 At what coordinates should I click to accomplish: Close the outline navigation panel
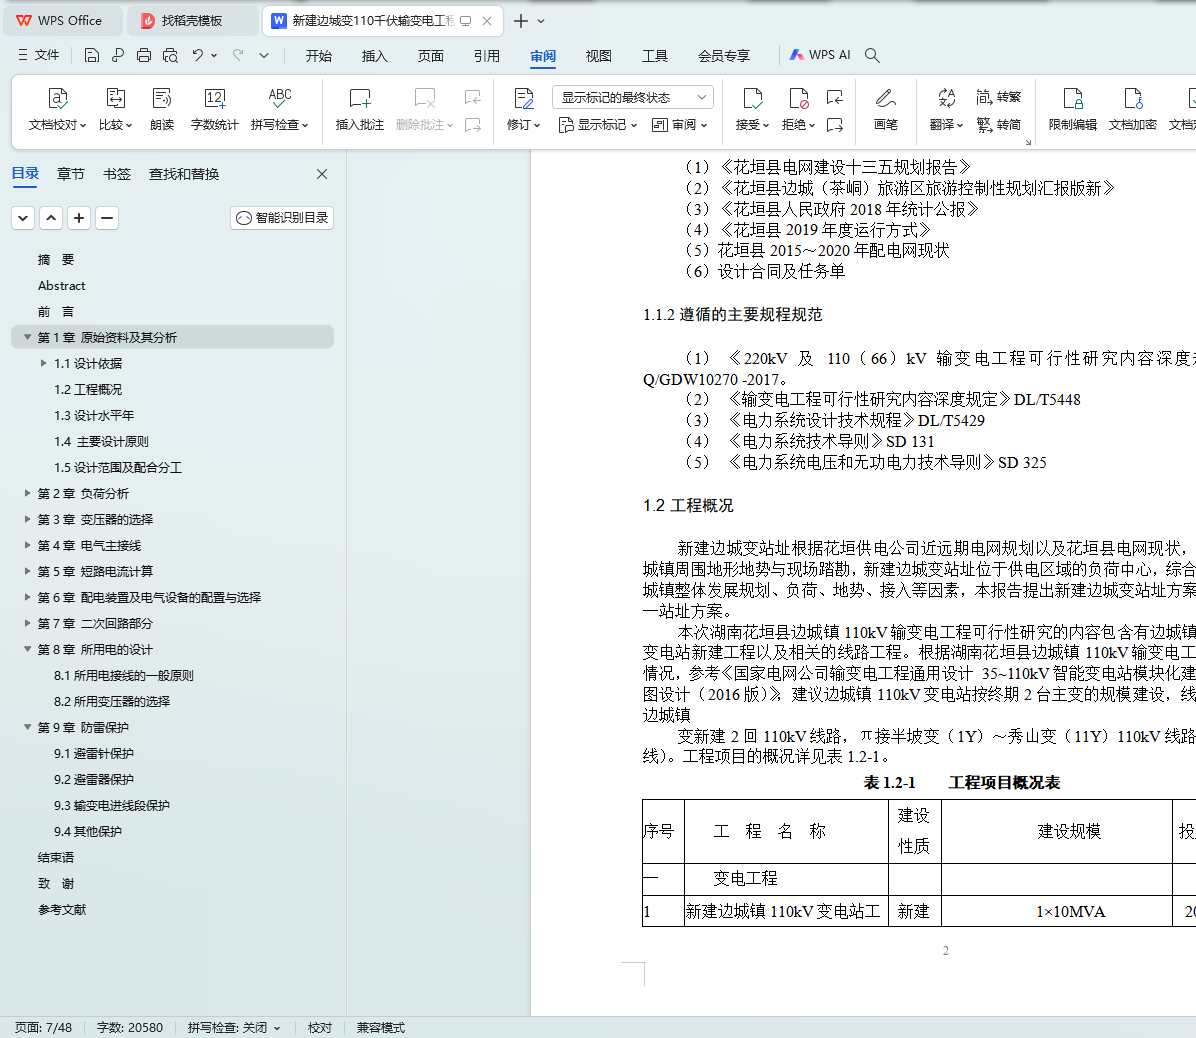[322, 174]
